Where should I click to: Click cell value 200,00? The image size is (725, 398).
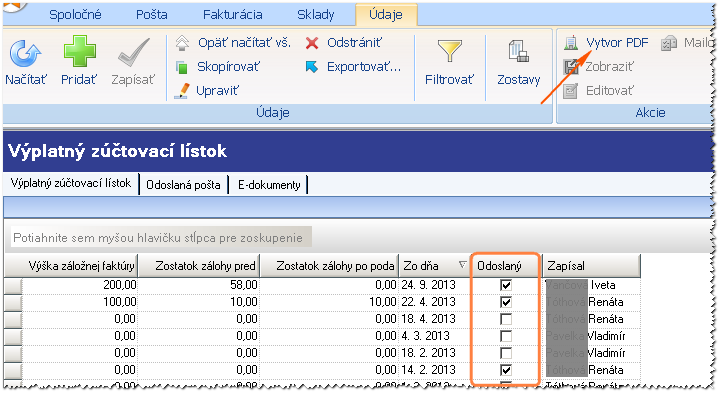pos(120,285)
